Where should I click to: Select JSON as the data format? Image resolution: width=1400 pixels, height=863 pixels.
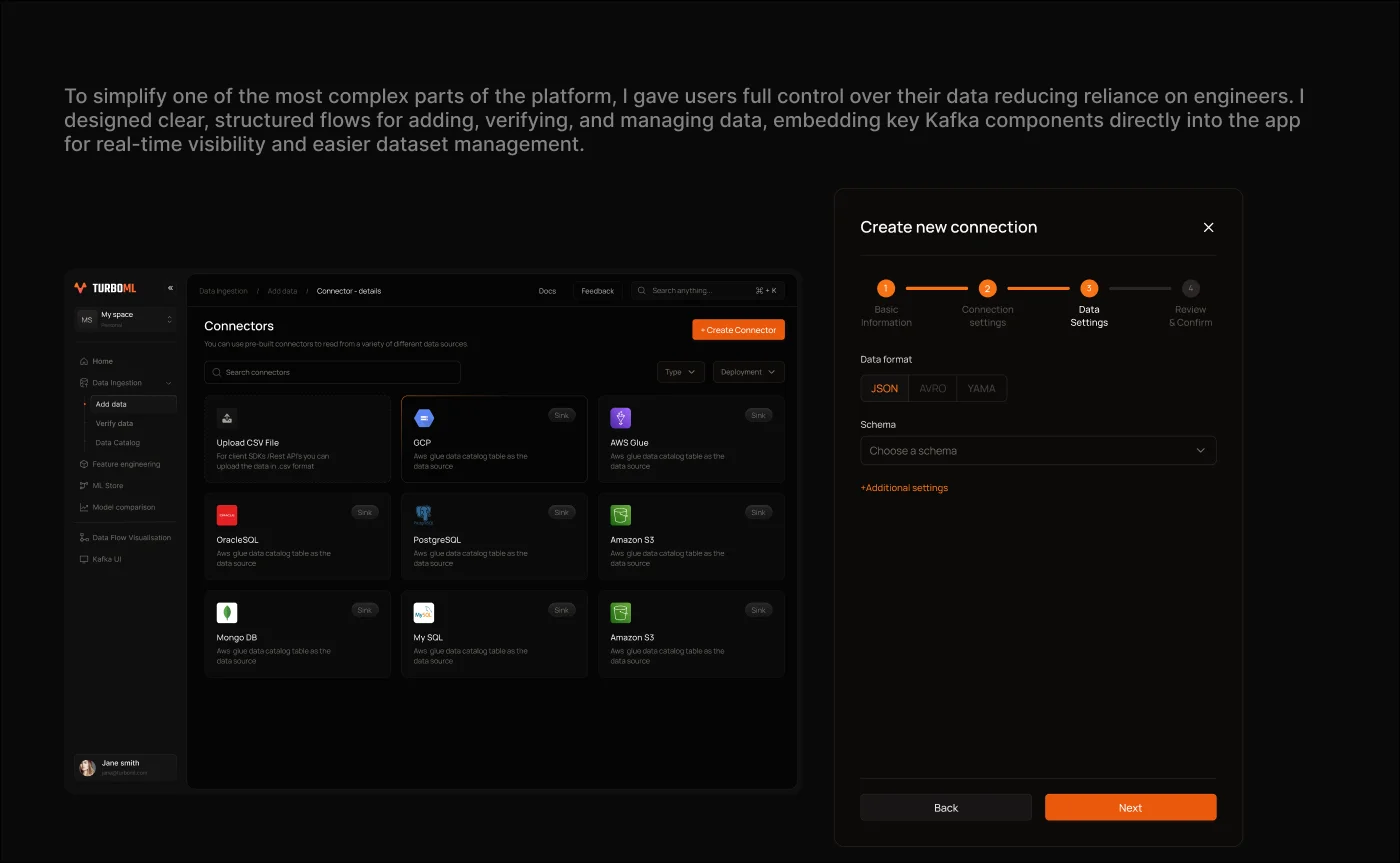(884, 388)
